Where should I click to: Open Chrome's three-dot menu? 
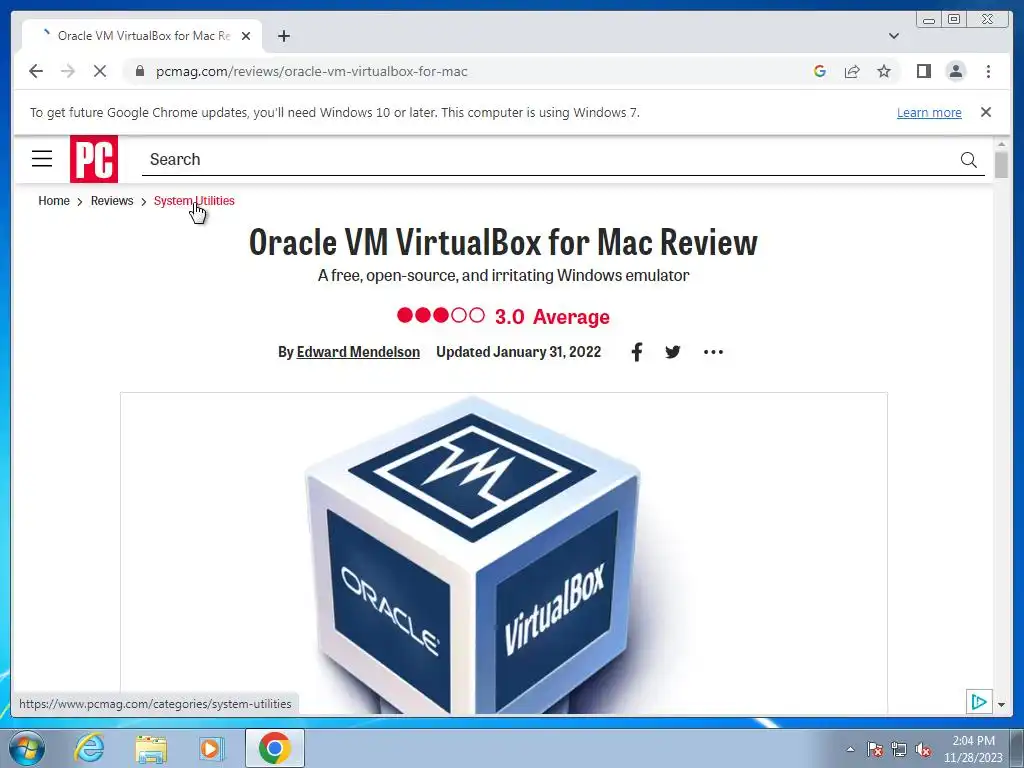tap(989, 71)
